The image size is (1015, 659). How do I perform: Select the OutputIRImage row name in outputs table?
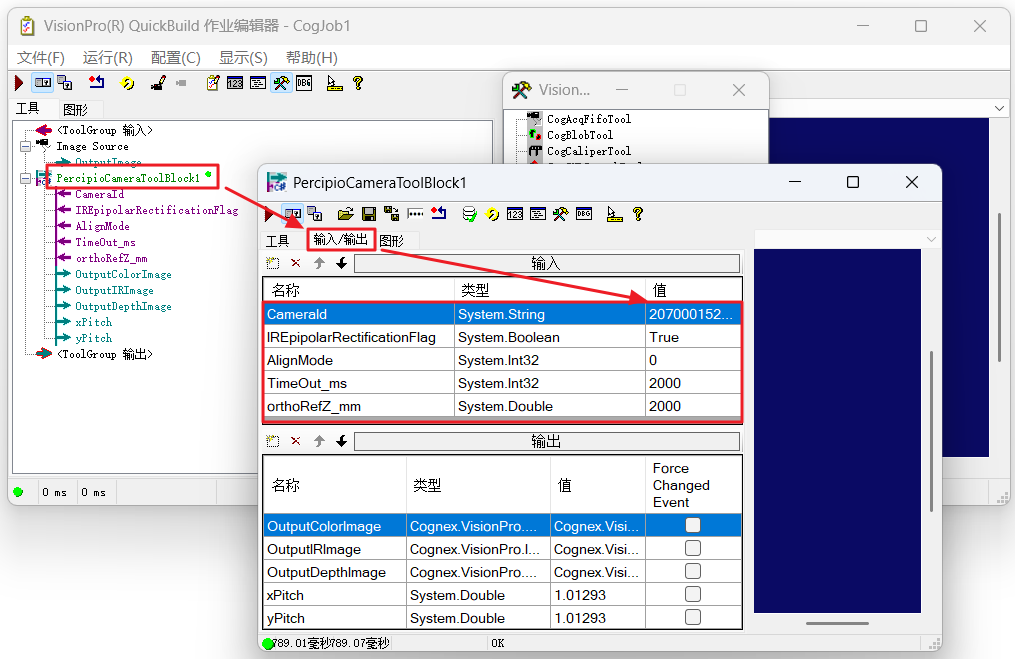335,549
